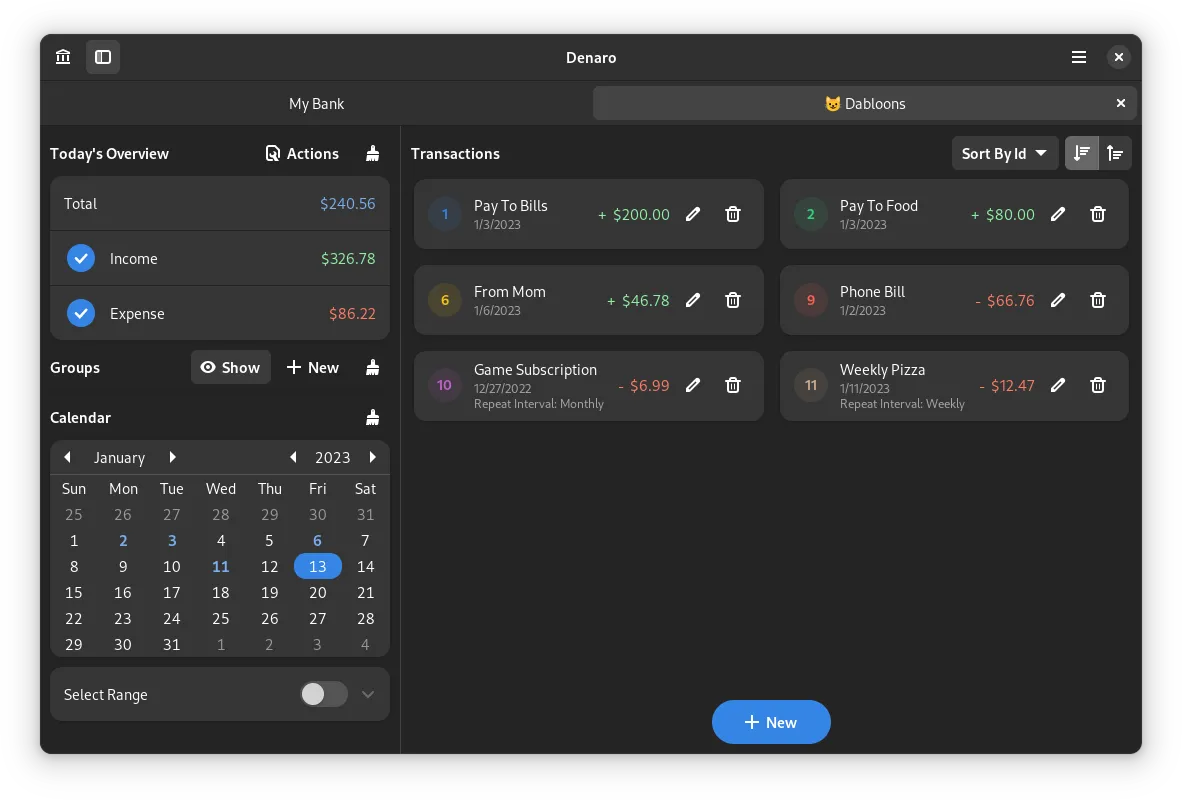Viewport: 1182px width, 800px height.
Task: Edit the Pay To Bills transaction
Action: 693,214
